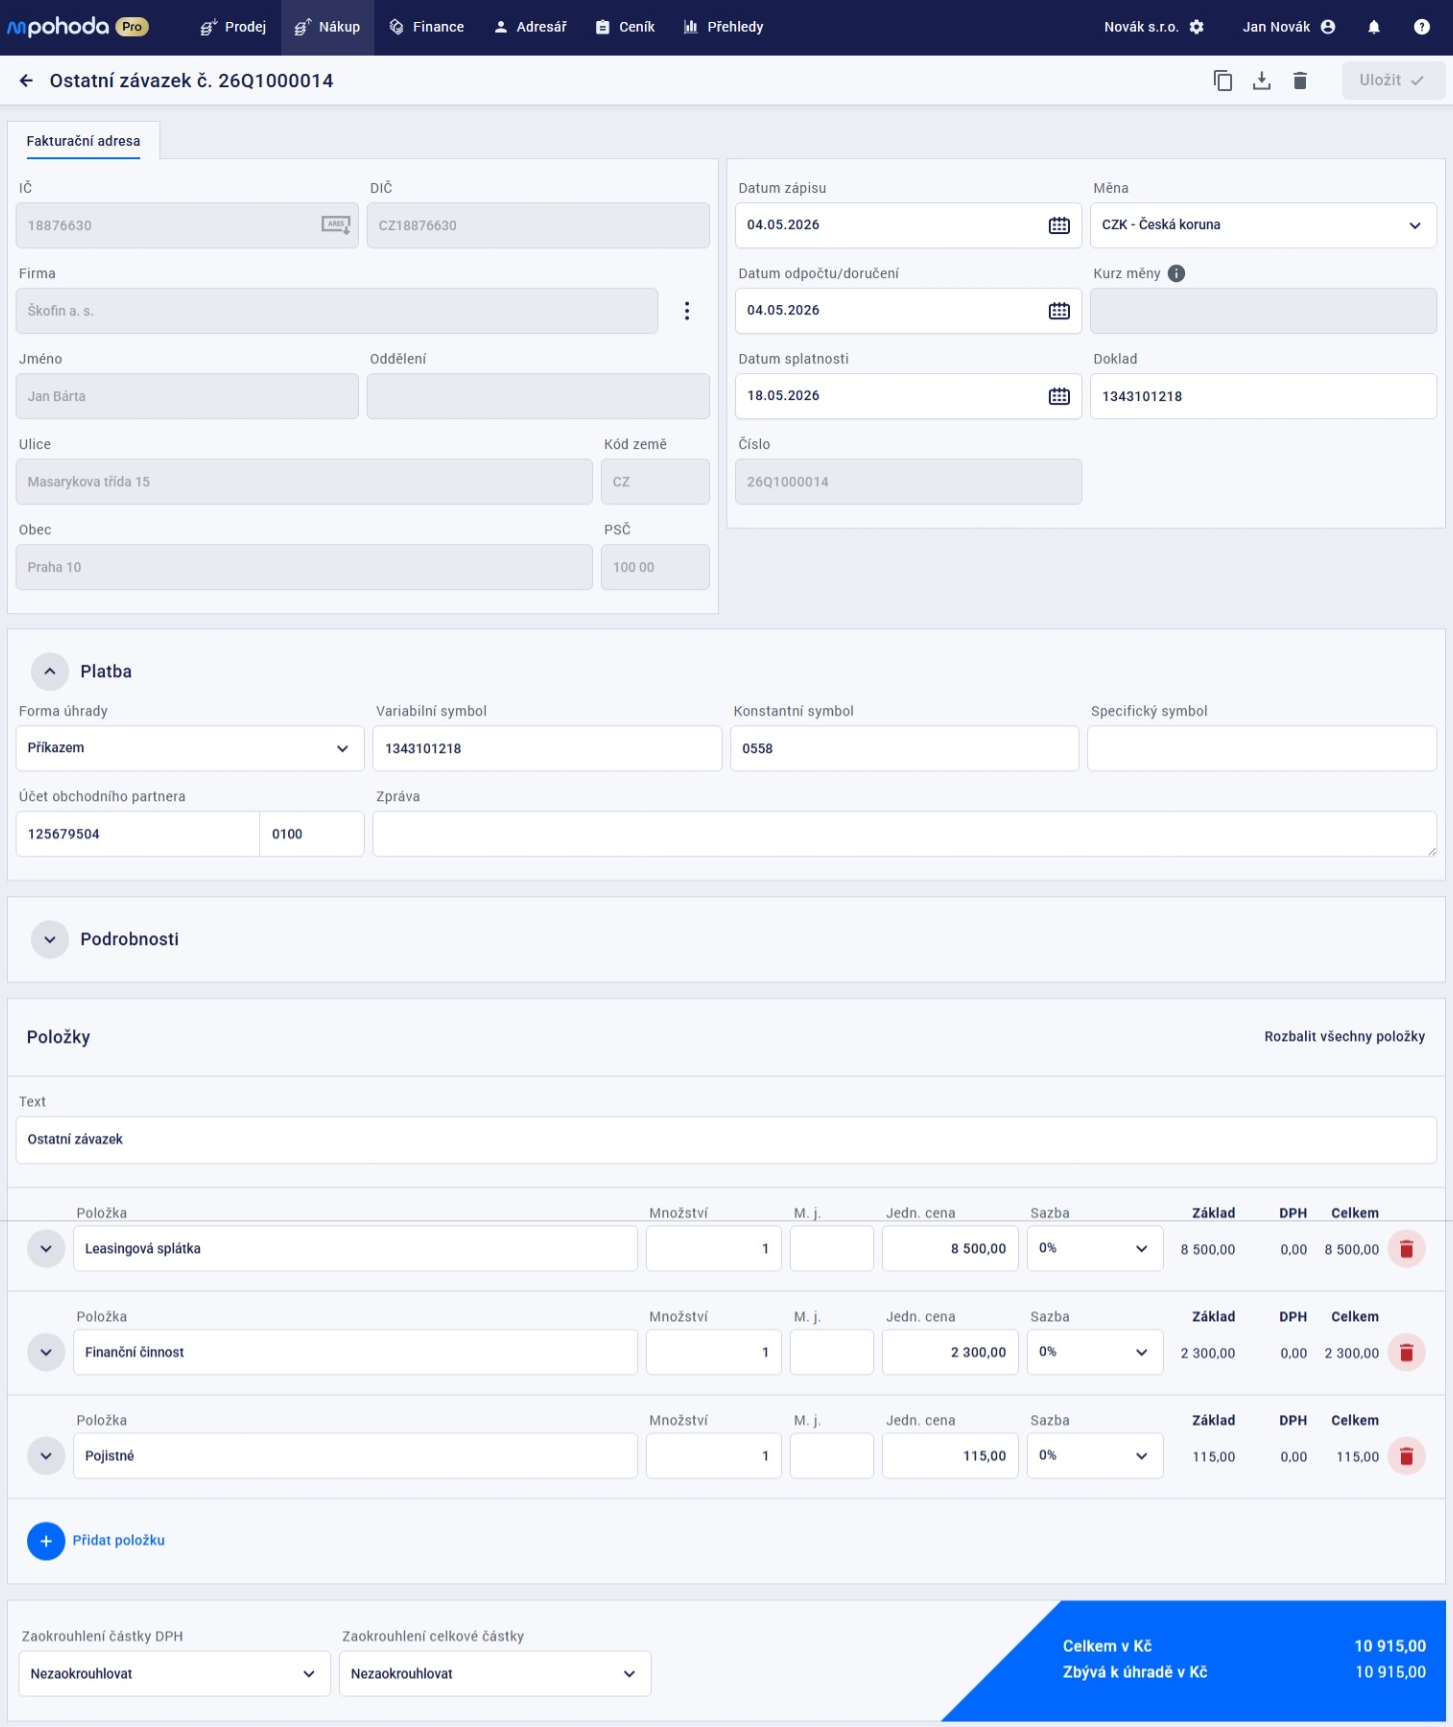Click partner account number field 125679504
This screenshot has height=1727, width=1453.
click(138, 834)
